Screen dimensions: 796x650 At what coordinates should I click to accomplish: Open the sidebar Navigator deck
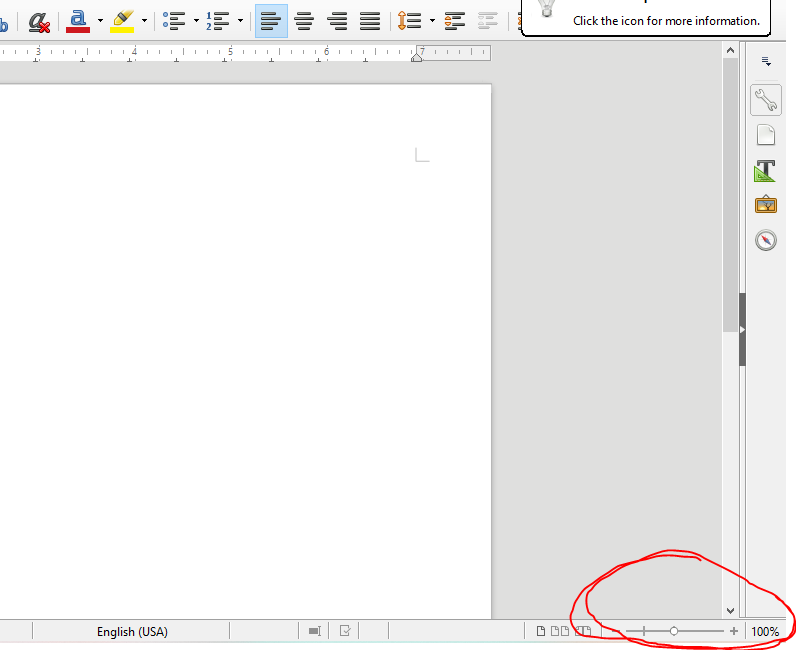(766, 240)
